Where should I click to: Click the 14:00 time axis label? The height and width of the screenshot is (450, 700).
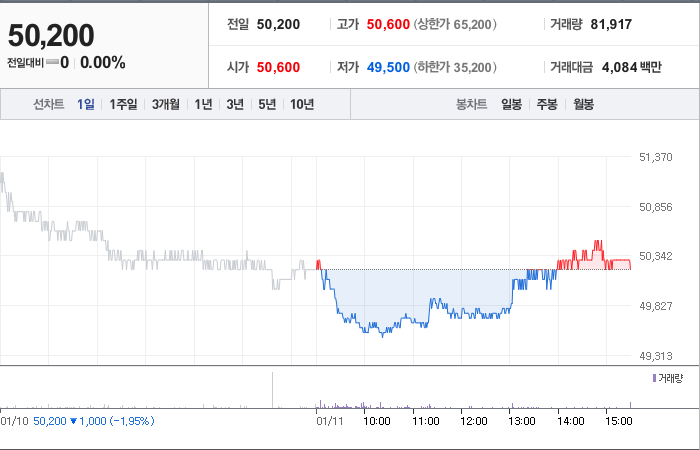(571, 421)
